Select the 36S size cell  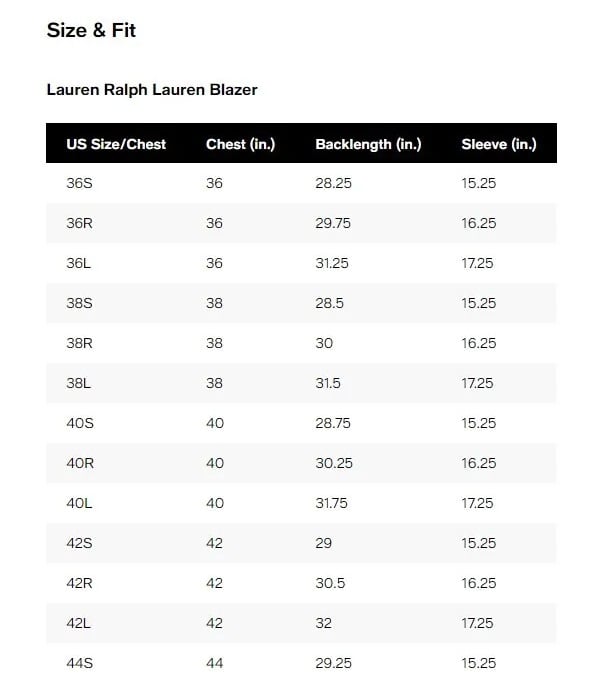(79, 184)
